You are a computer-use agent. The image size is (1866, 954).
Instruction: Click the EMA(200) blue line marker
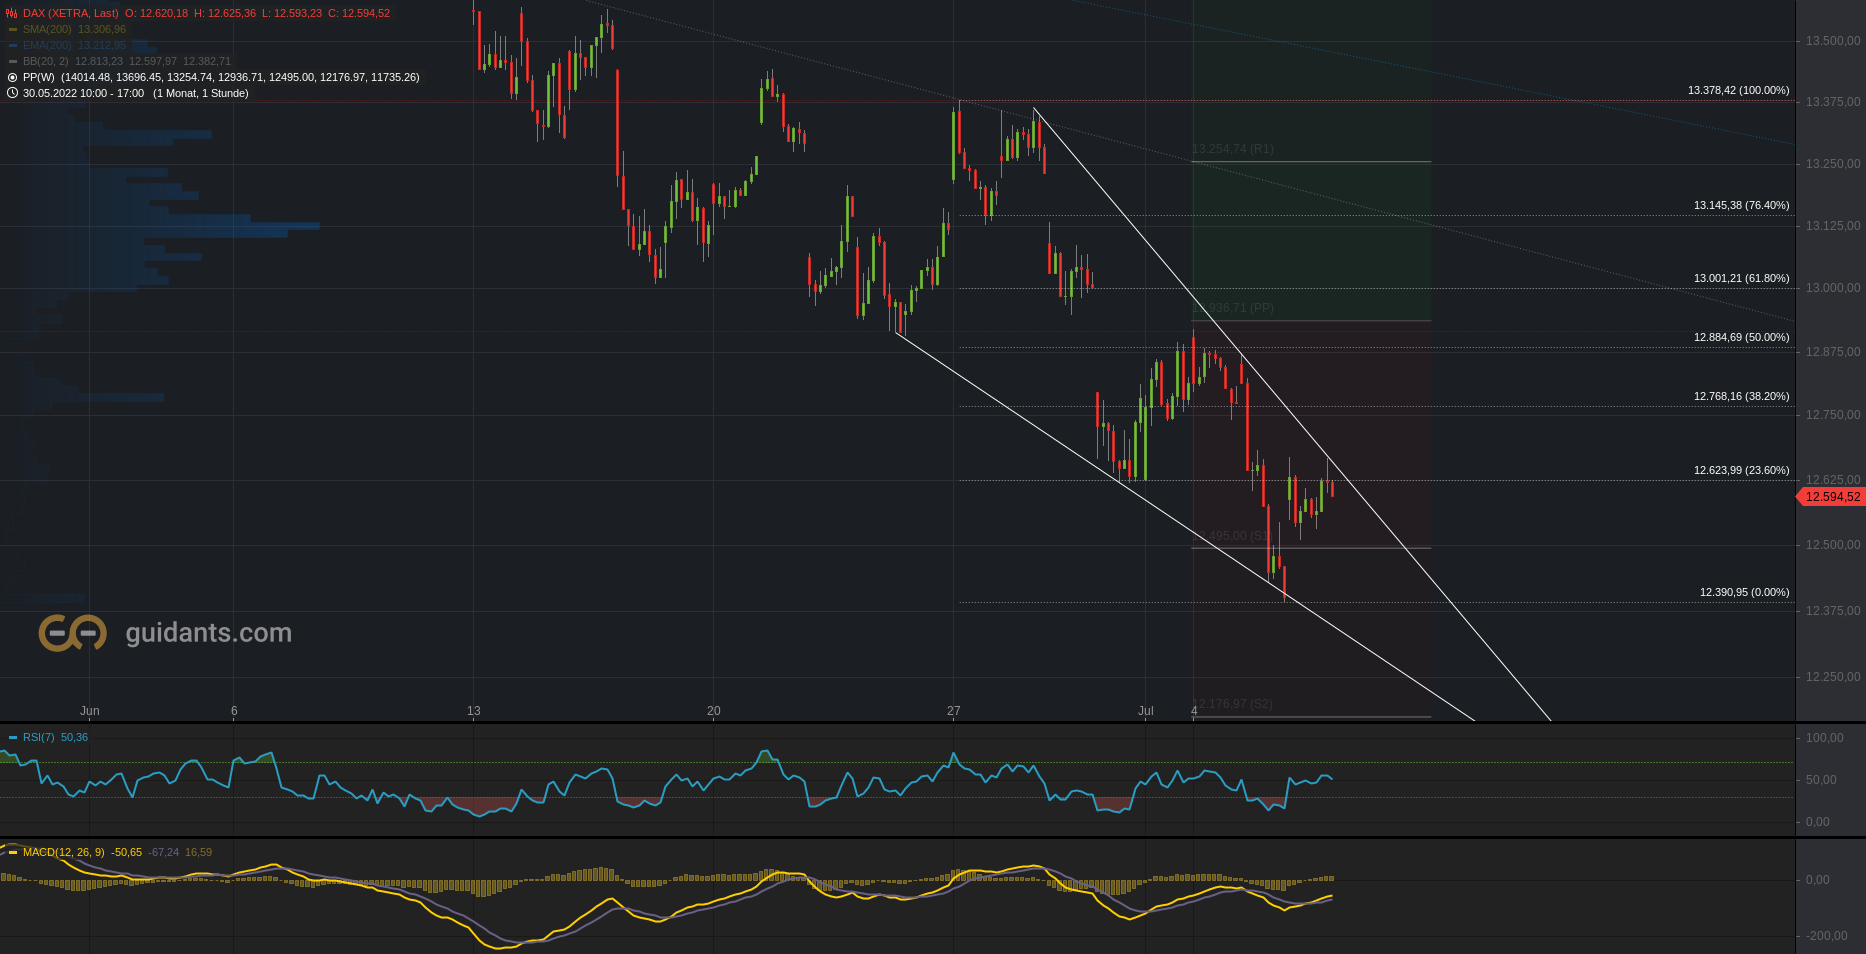coord(13,45)
